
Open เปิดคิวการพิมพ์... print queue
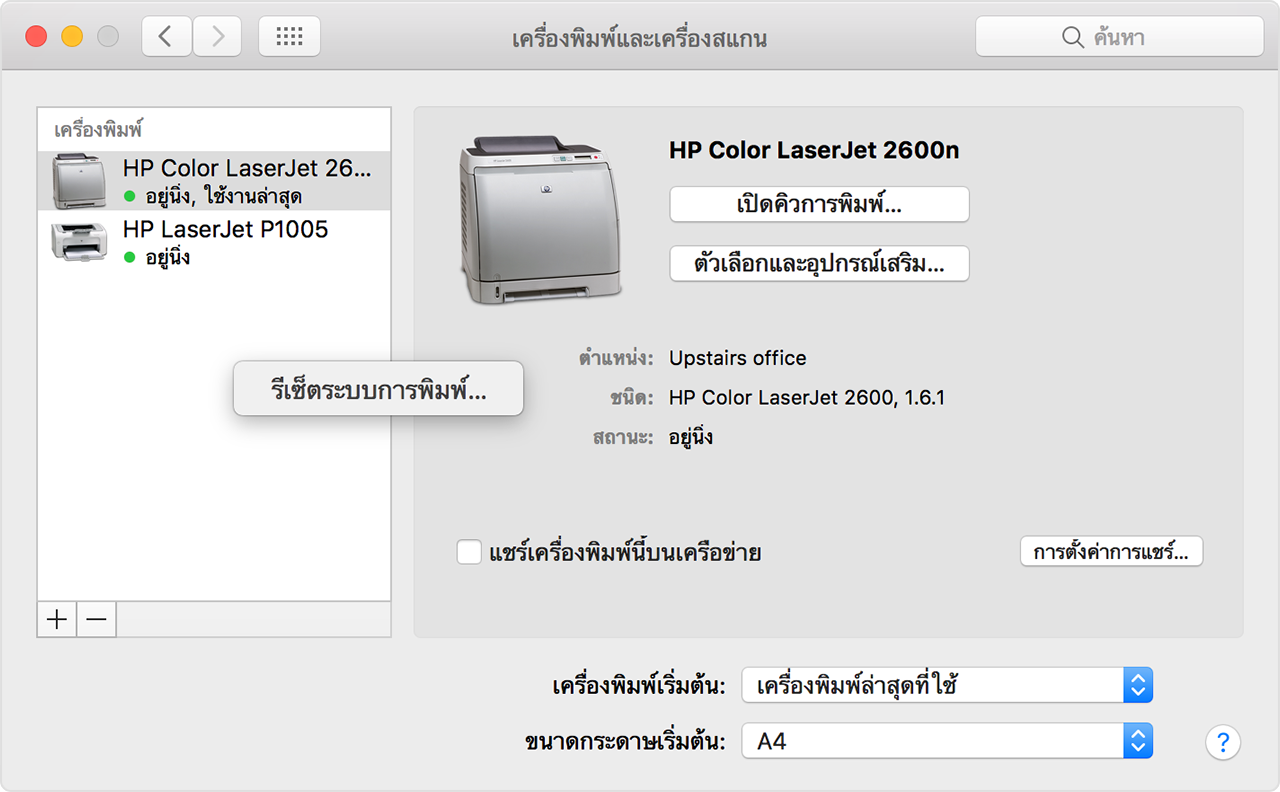pyautogui.click(x=819, y=205)
